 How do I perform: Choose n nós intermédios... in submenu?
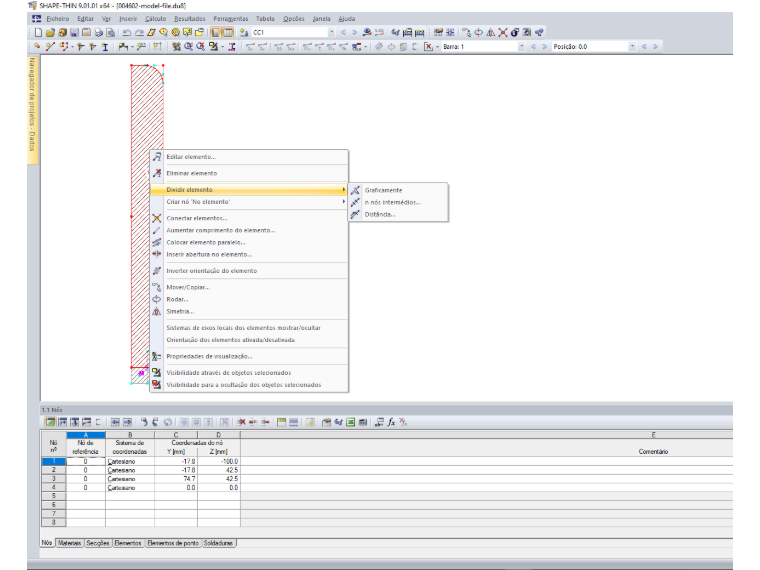398,202
